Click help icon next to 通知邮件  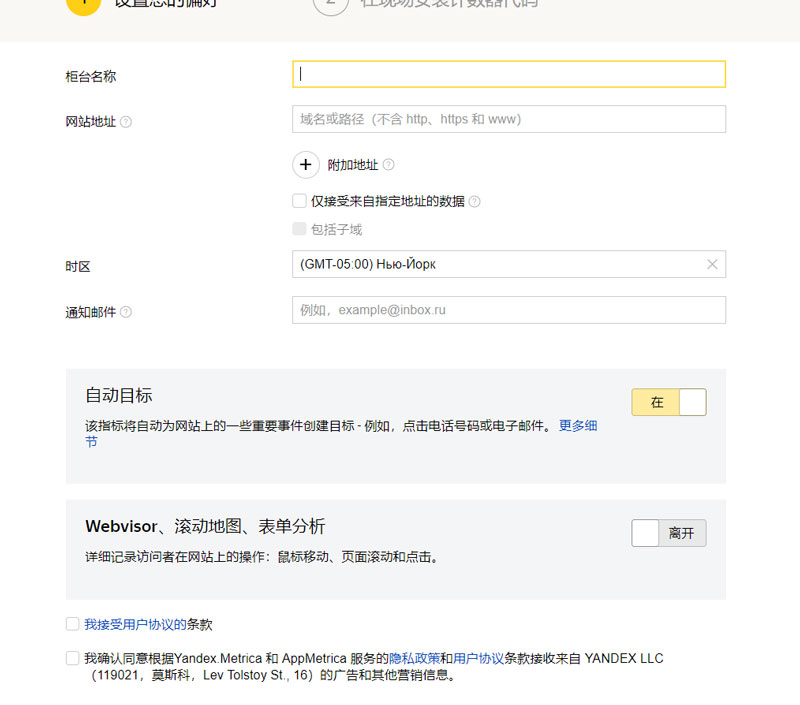point(126,312)
